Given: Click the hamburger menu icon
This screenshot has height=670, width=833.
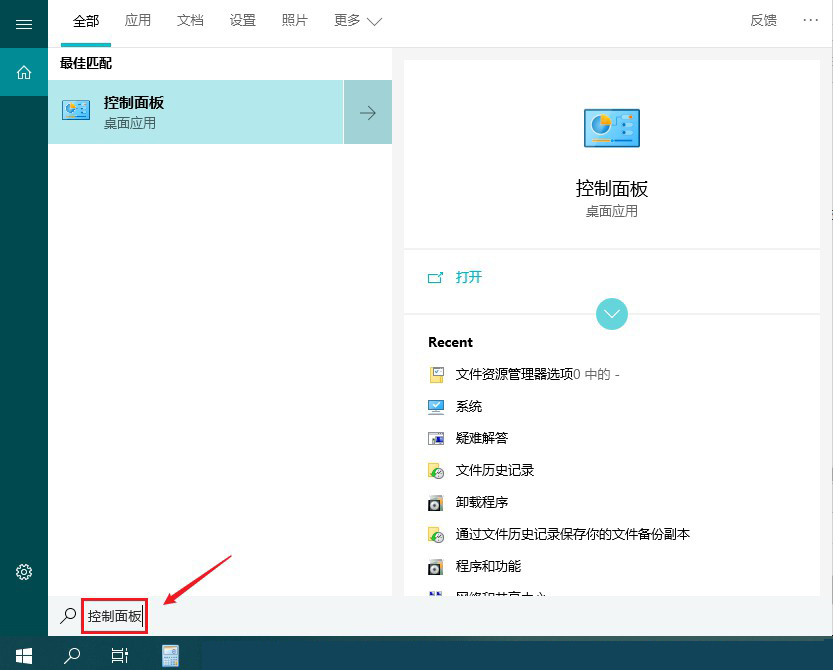Looking at the screenshot, I should (24, 24).
